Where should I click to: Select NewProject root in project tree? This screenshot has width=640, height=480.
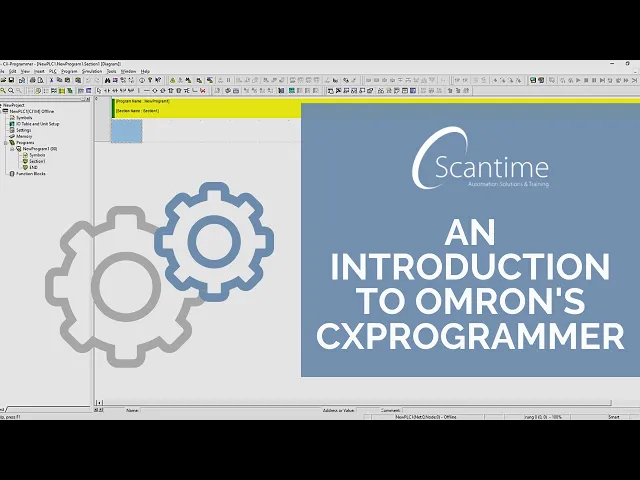(x=14, y=105)
